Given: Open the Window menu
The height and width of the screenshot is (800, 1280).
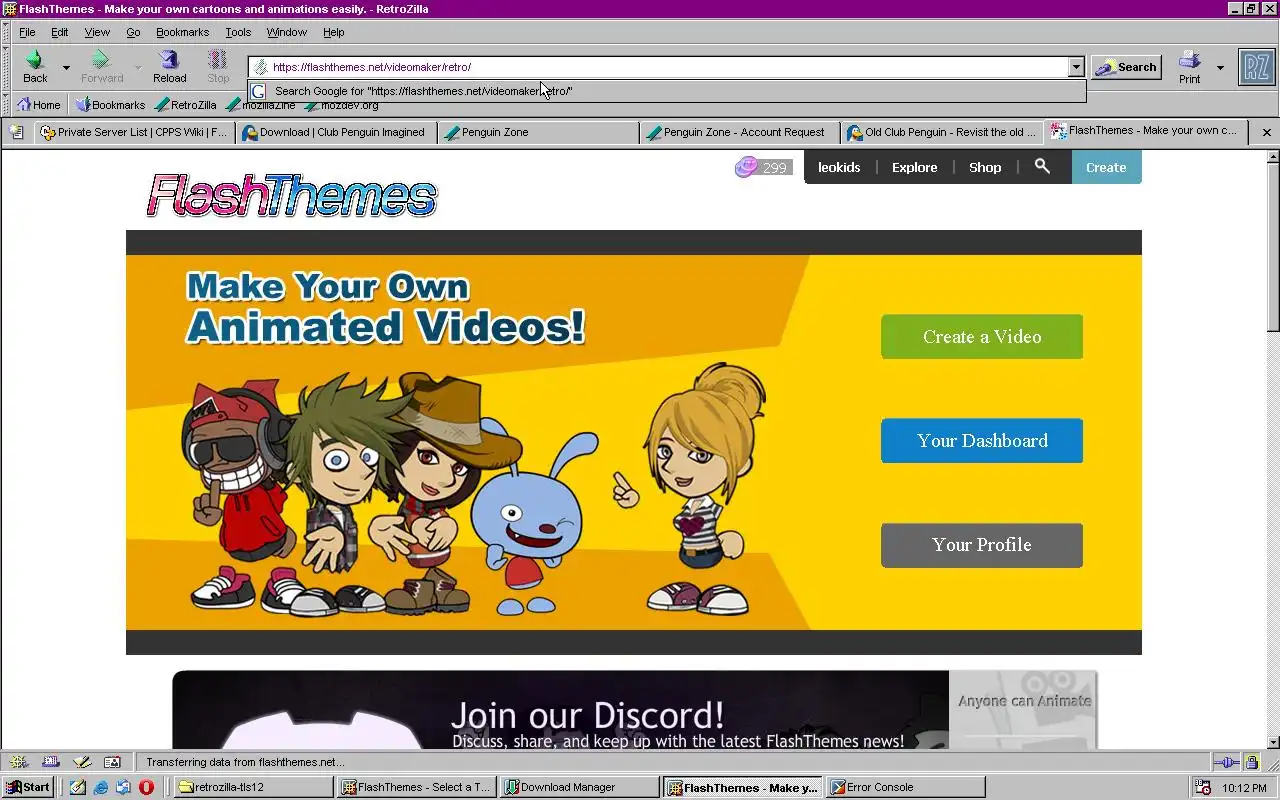Looking at the screenshot, I should click(x=286, y=32).
